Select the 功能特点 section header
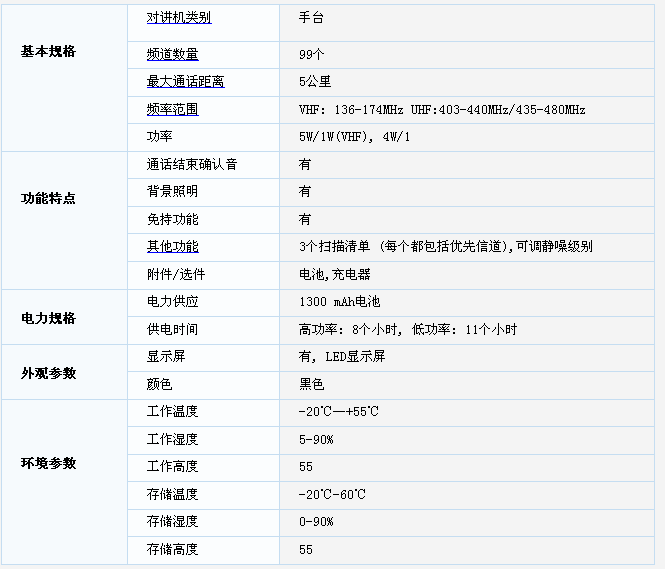665x569 pixels. (x=48, y=198)
